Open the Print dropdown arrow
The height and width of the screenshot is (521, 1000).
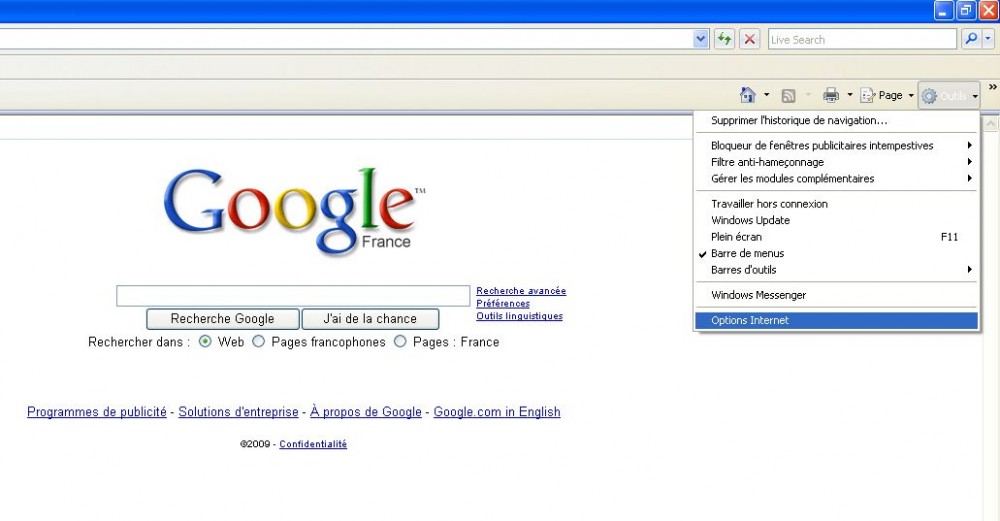(x=849, y=96)
